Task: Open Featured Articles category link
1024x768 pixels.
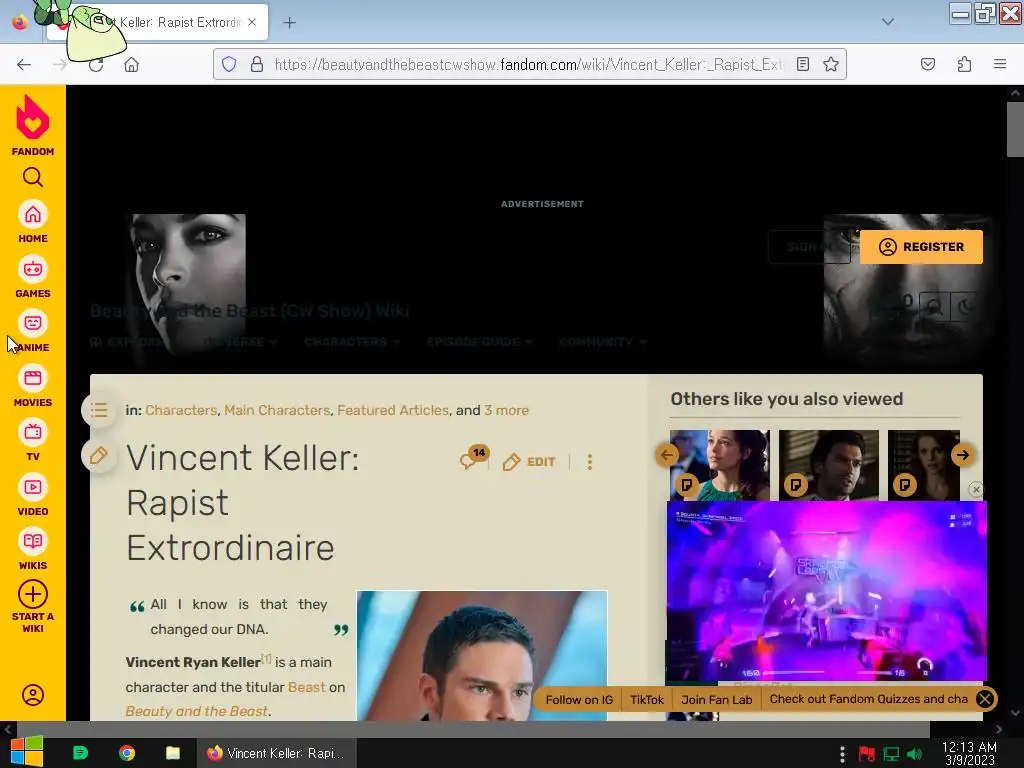Action: (x=393, y=410)
